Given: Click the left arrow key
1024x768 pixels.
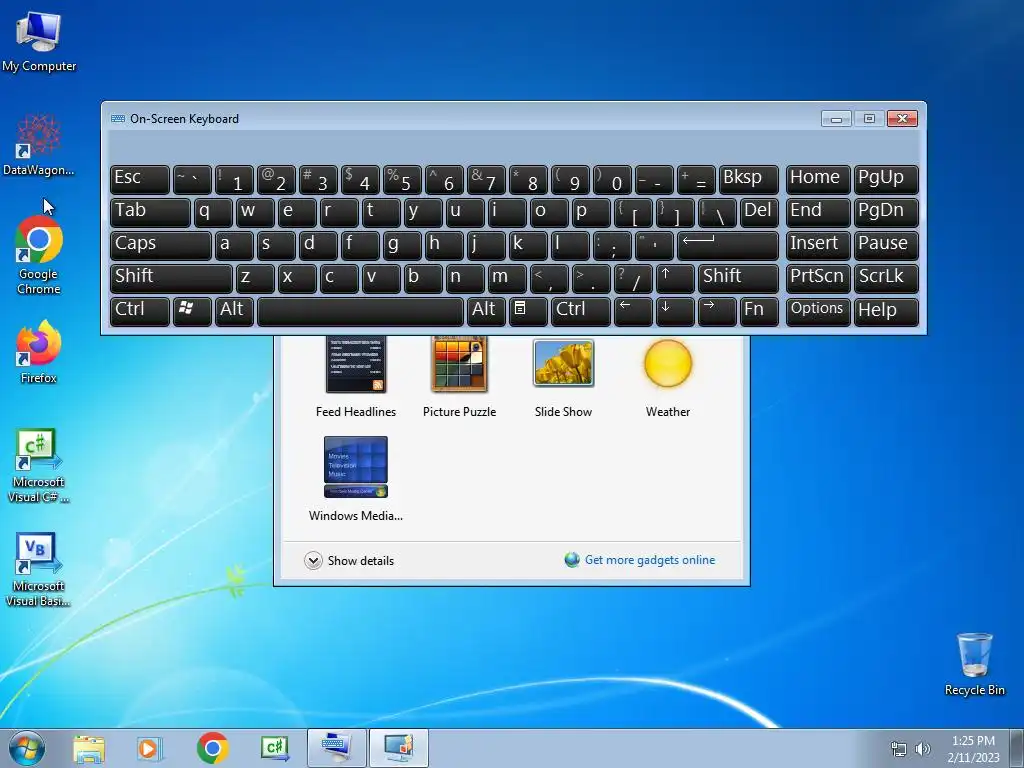Looking at the screenshot, I should pos(633,311).
